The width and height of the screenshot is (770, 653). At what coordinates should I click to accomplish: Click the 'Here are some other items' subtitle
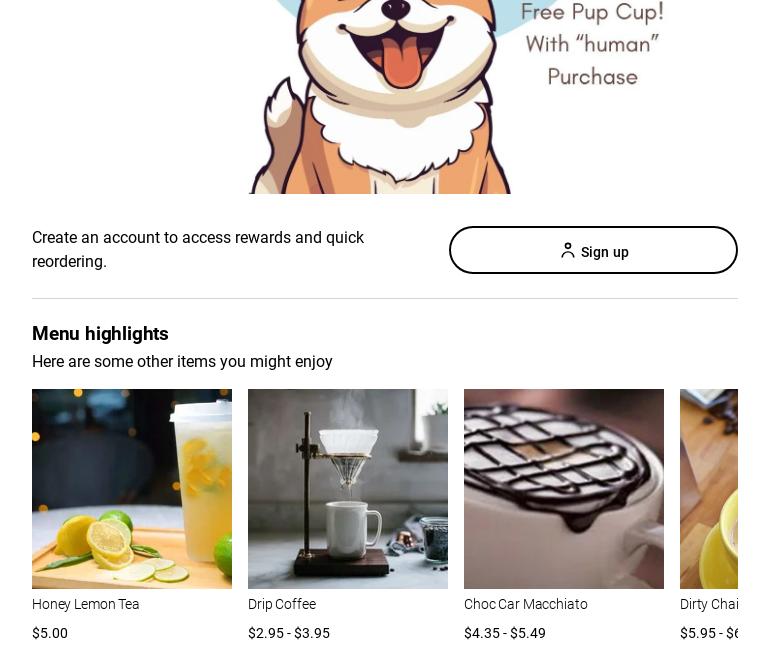[x=182, y=362]
